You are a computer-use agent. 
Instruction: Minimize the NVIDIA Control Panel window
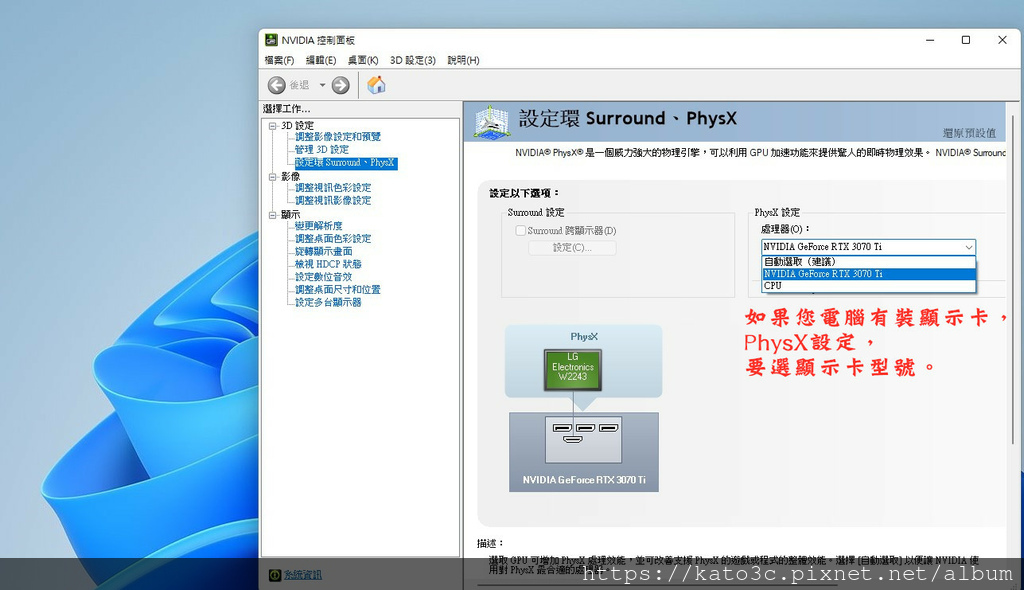point(930,40)
